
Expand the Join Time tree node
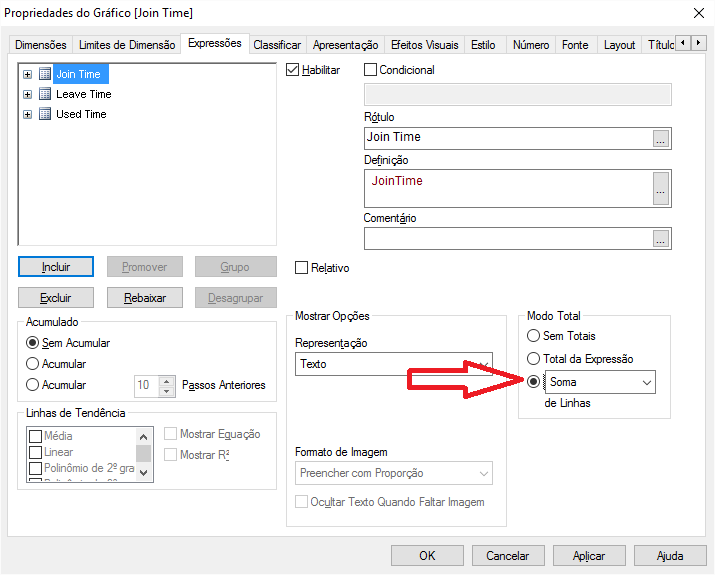[28, 74]
